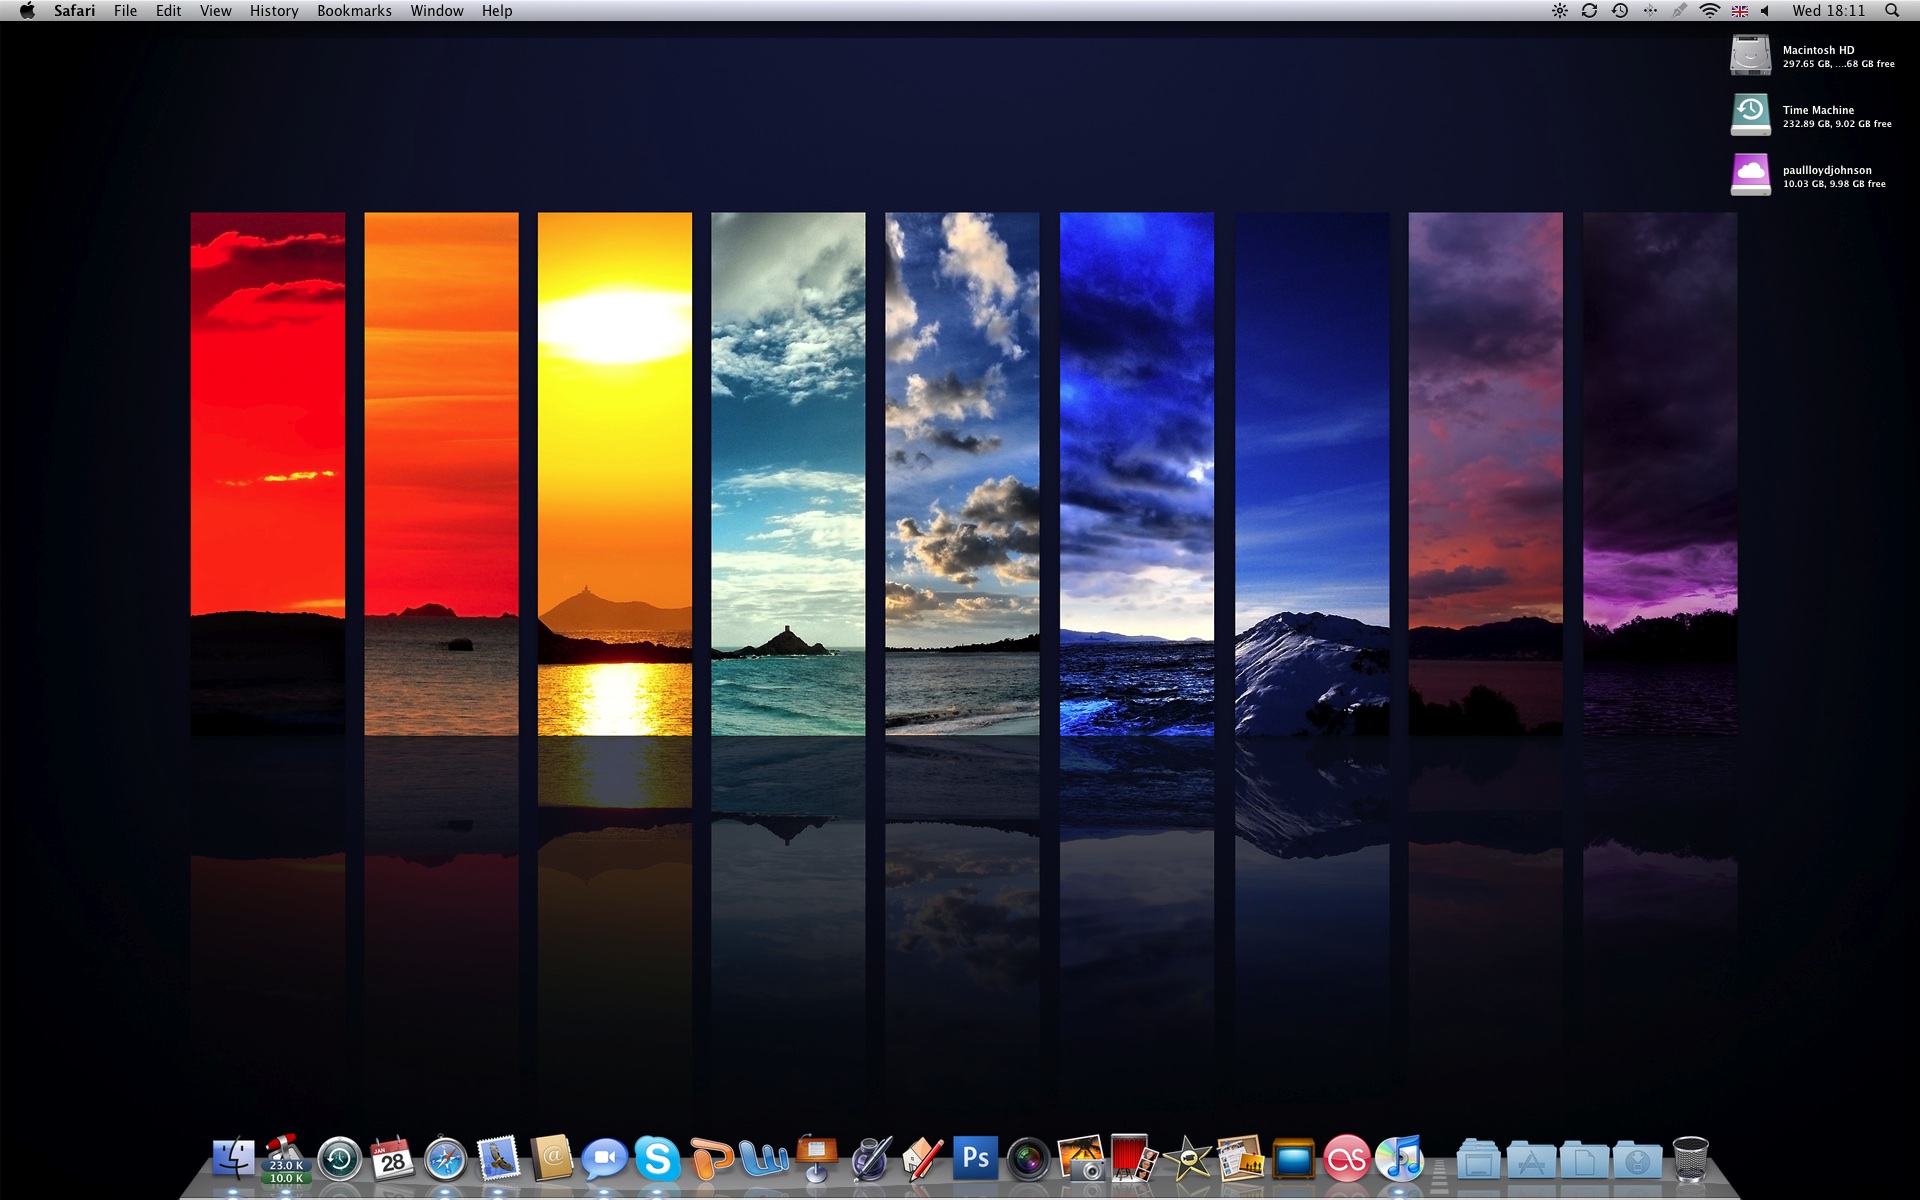This screenshot has width=1920, height=1200.
Task: Open the Edit menu
Action: coord(169,11)
